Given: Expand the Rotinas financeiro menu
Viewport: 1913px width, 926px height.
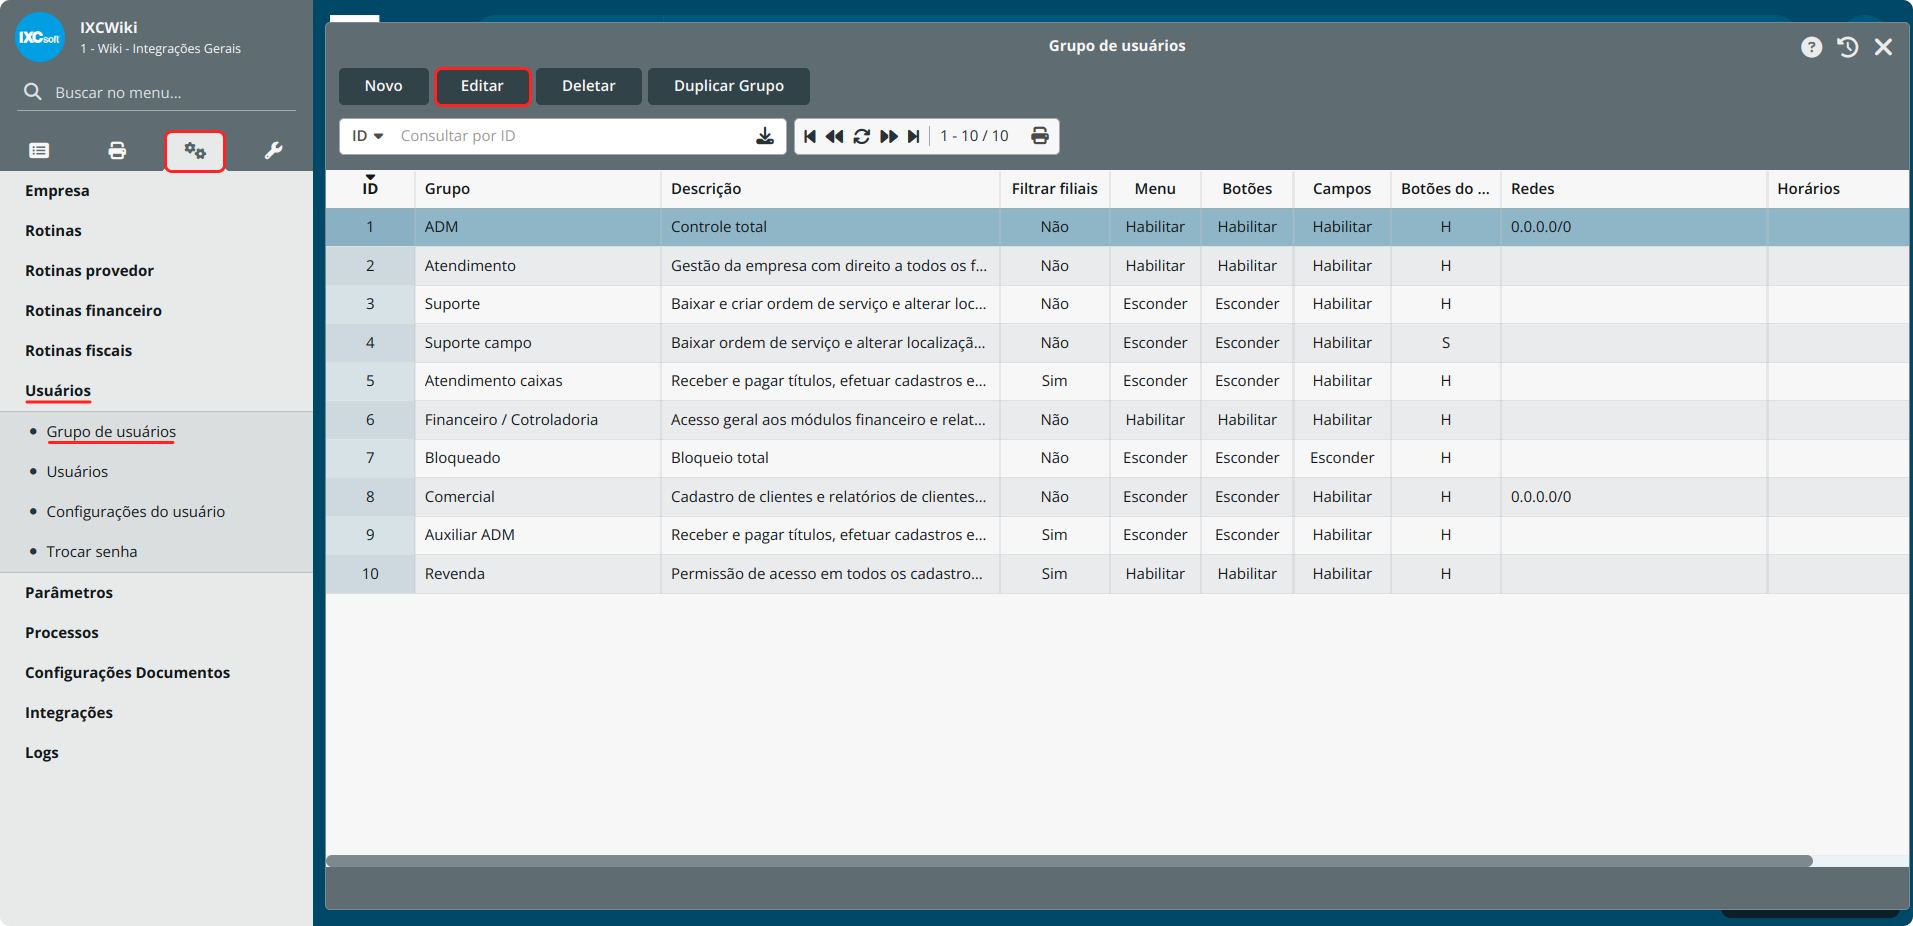Looking at the screenshot, I should 93,311.
